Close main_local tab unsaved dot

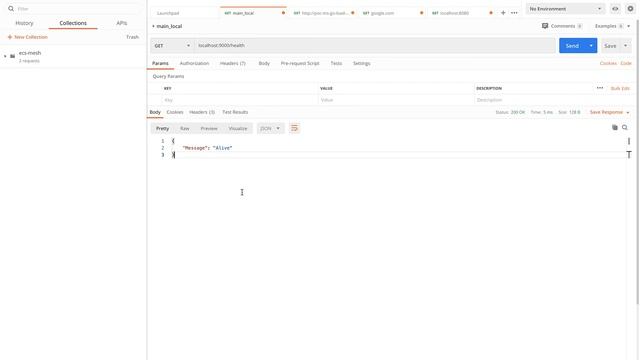pyautogui.click(x=283, y=13)
